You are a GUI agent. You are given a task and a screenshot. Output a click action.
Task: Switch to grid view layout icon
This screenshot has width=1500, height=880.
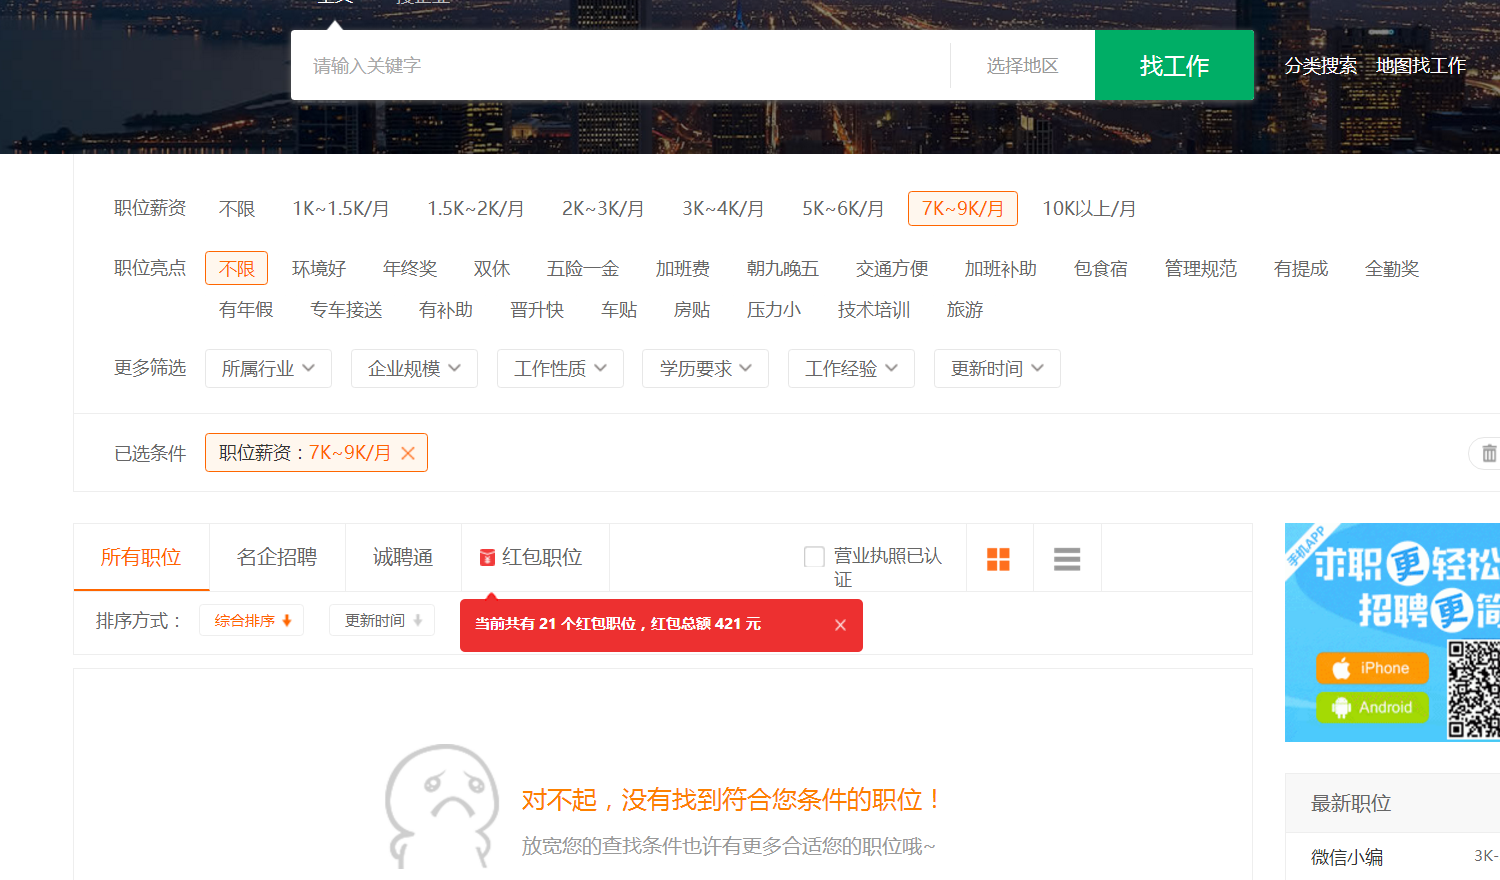pyautogui.click(x=998, y=559)
